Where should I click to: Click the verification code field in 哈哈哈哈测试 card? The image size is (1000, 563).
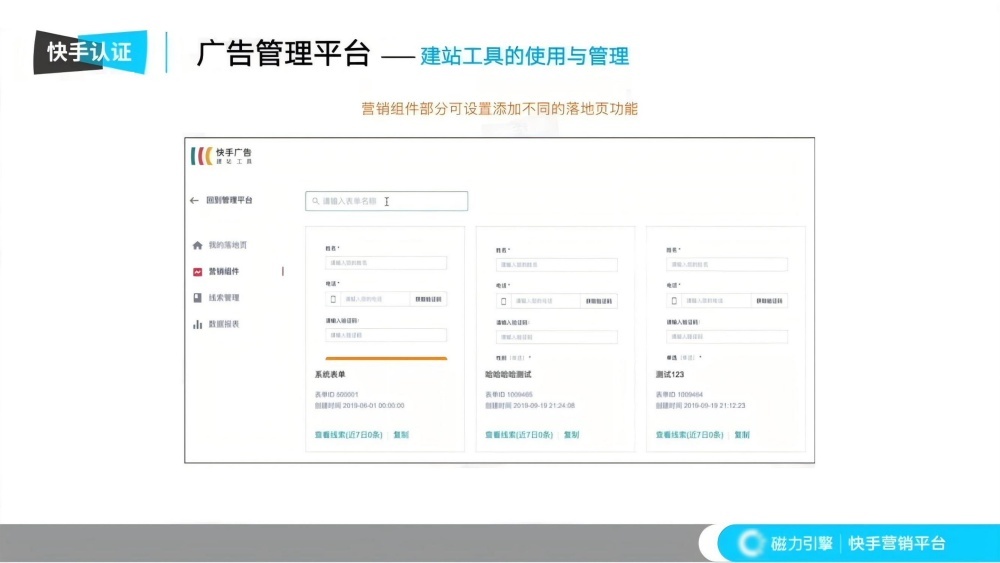(556, 337)
